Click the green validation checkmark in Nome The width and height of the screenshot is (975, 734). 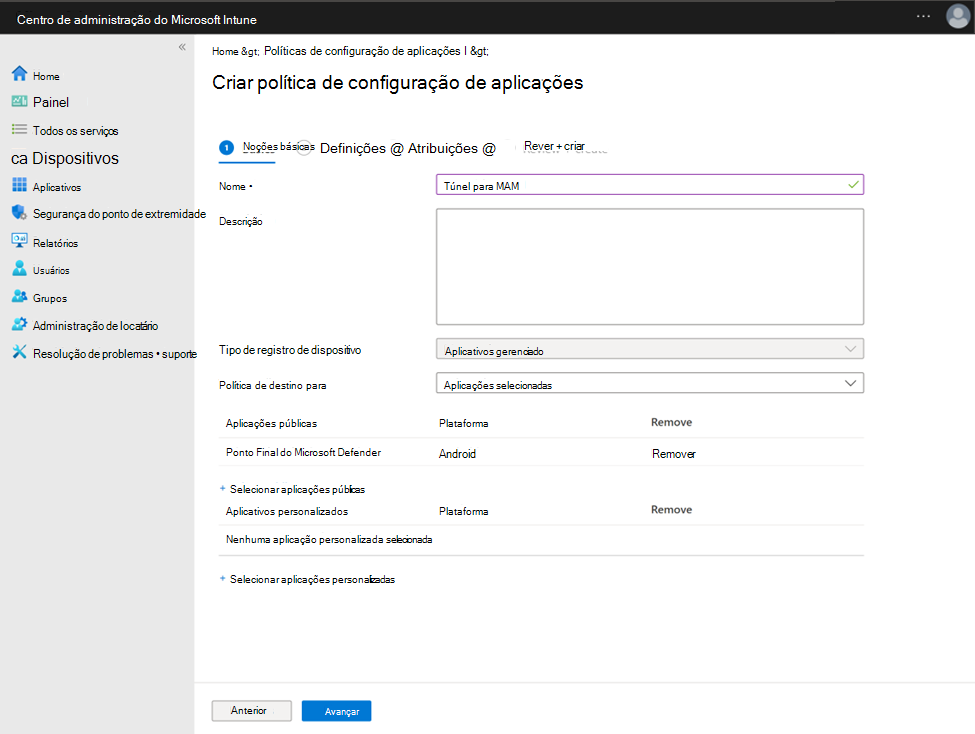(x=853, y=185)
